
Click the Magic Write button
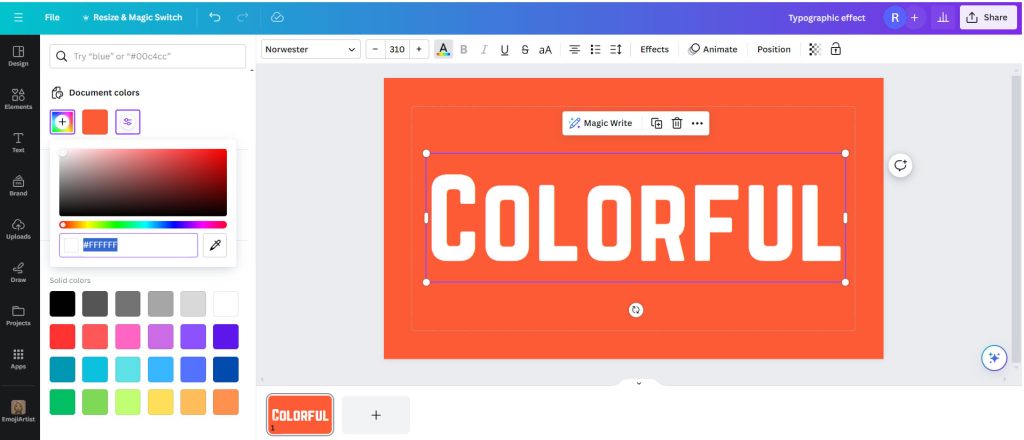[x=600, y=123]
